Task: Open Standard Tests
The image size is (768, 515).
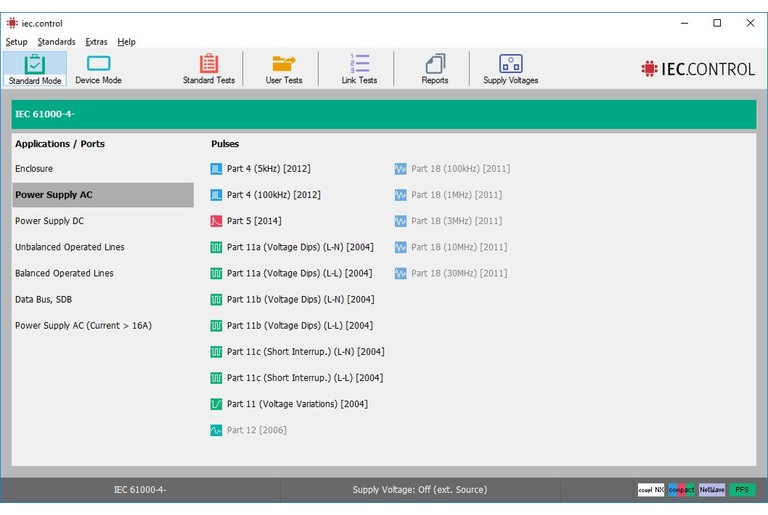Action: point(209,69)
